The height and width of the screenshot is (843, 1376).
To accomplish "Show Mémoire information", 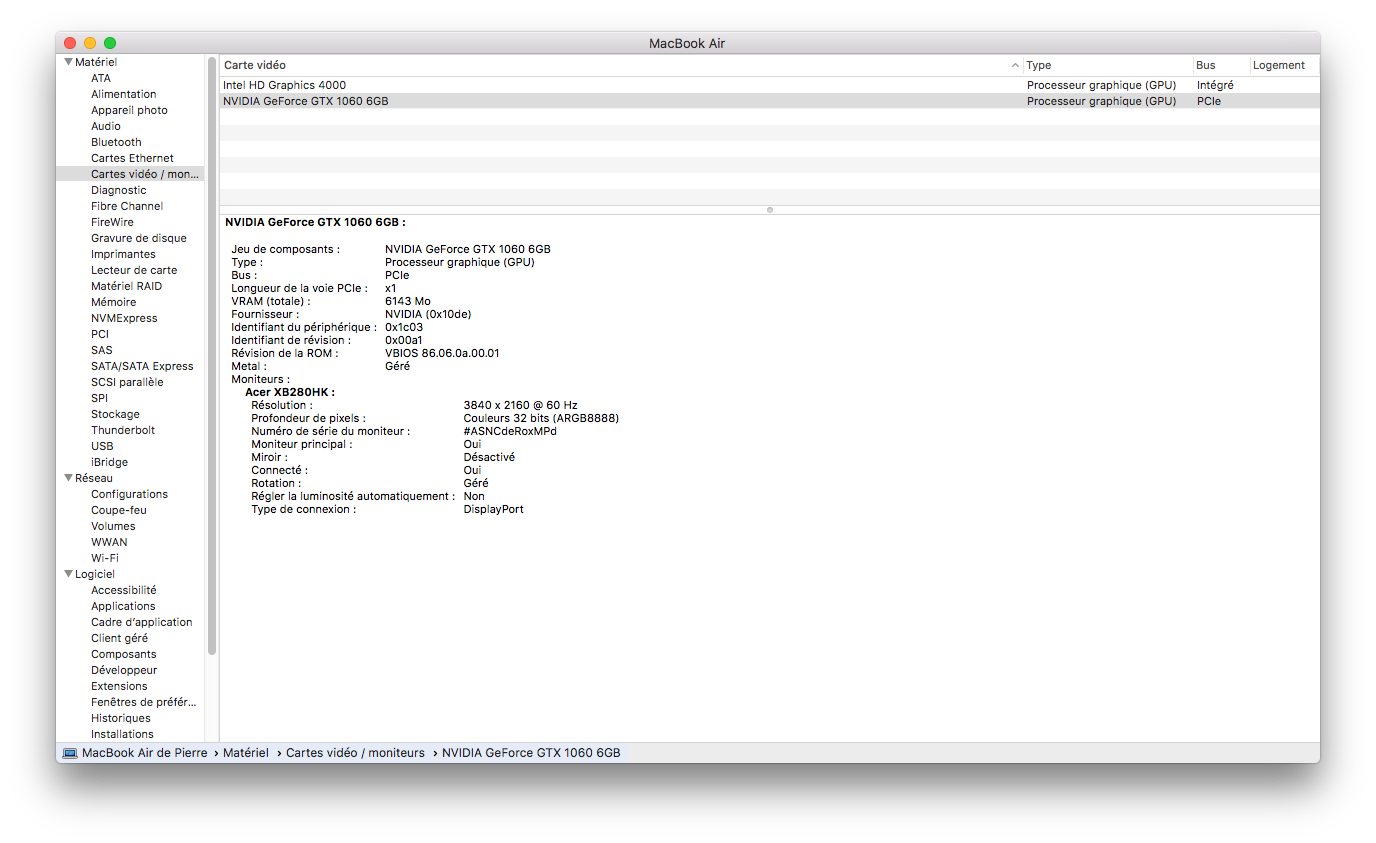I will [x=114, y=302].
